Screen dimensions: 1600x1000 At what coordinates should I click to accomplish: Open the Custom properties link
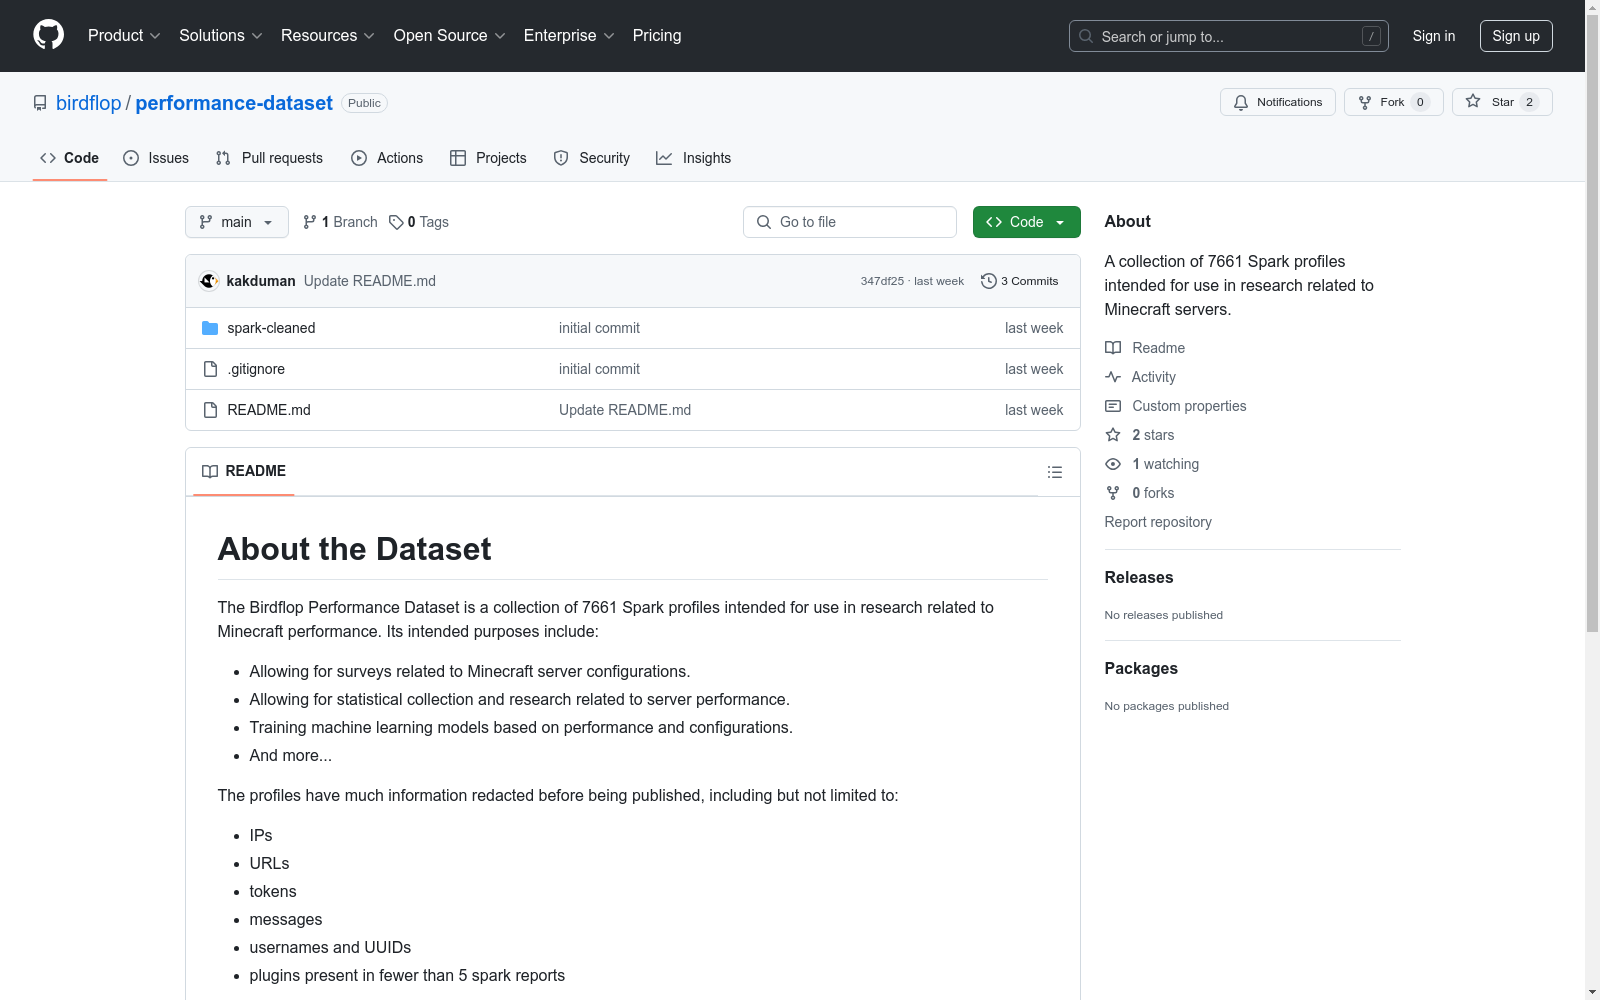click(x=1176, y=406)
